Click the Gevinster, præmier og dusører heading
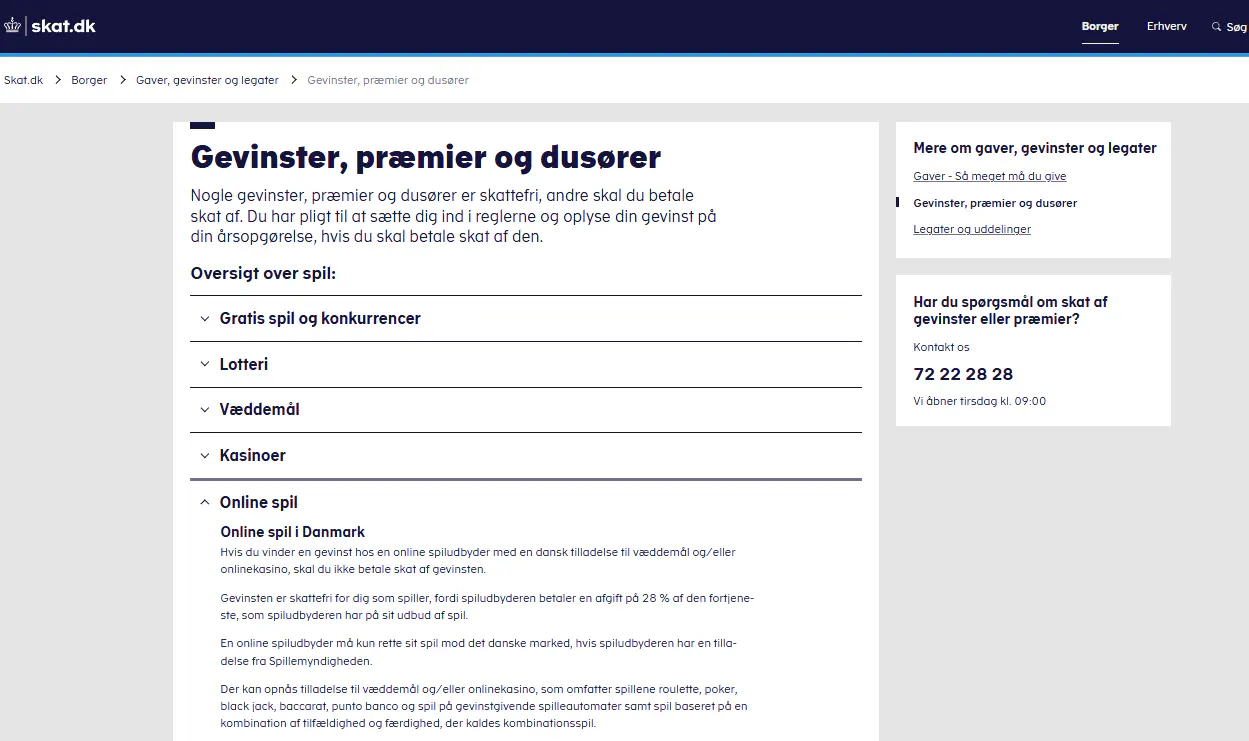Screen dimensions: 1249x741 [426, 158]
